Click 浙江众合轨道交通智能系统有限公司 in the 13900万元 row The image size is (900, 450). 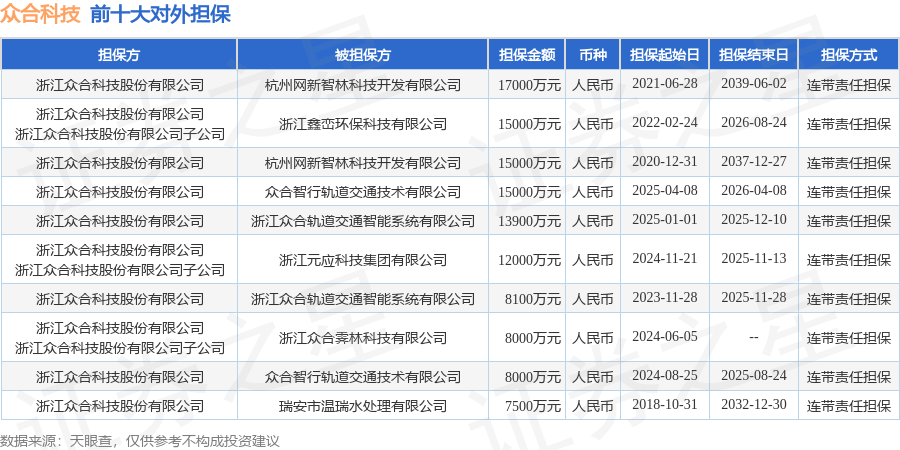pyautogui.click(x=363, y=220)
